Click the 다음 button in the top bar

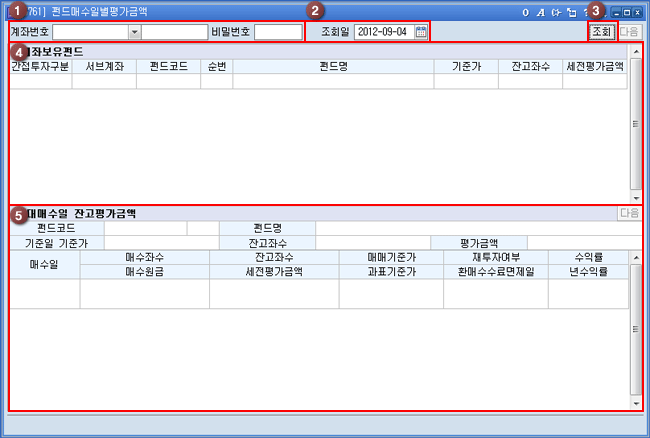click(629, 32)
